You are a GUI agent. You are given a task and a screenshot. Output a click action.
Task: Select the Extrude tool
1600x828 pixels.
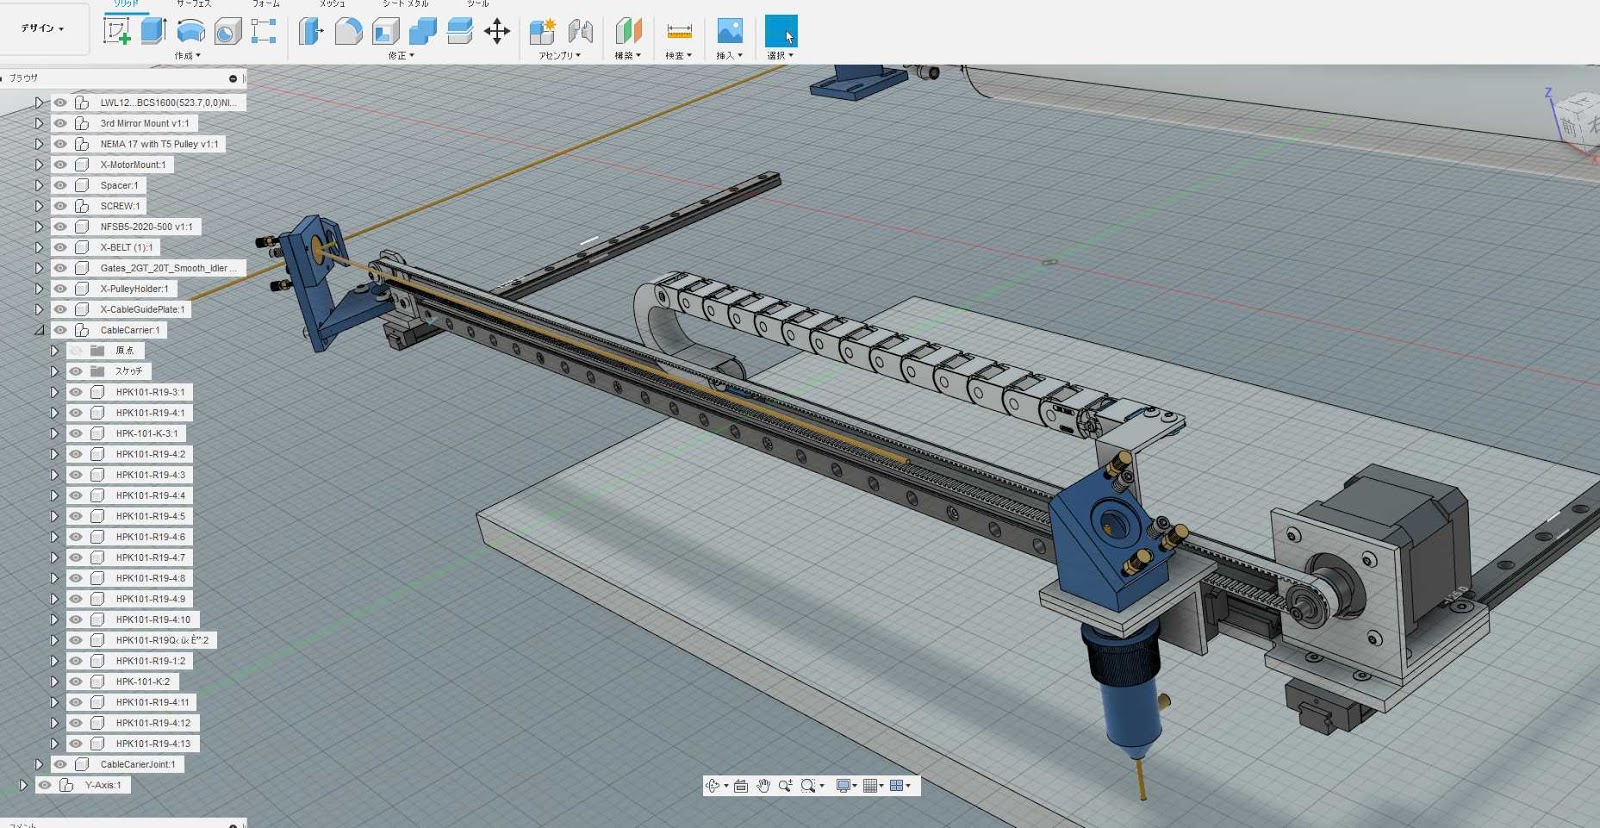tap(153, 31)
